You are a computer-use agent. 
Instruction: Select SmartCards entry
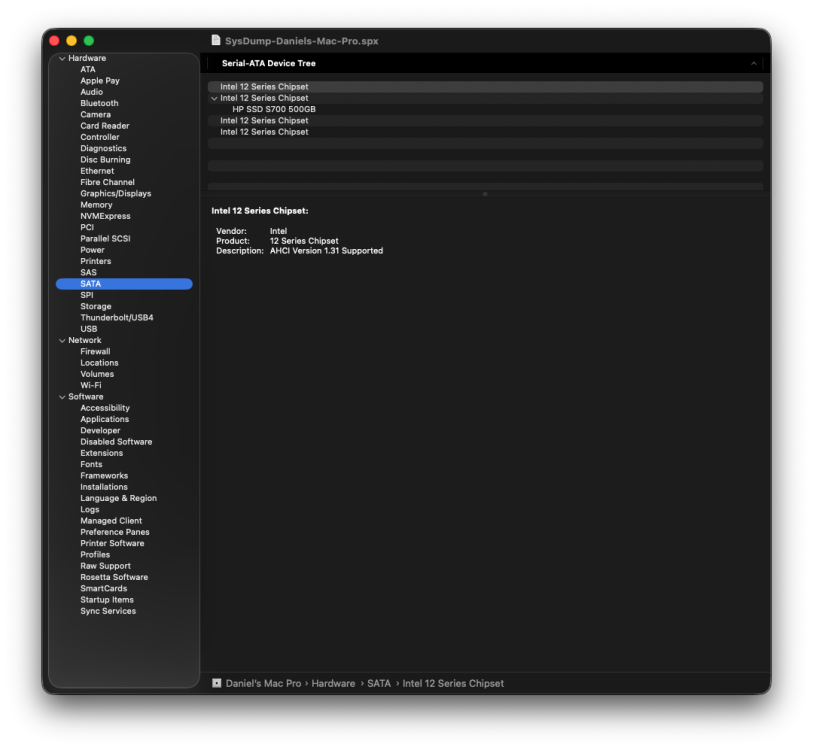[x=104, y=589]
